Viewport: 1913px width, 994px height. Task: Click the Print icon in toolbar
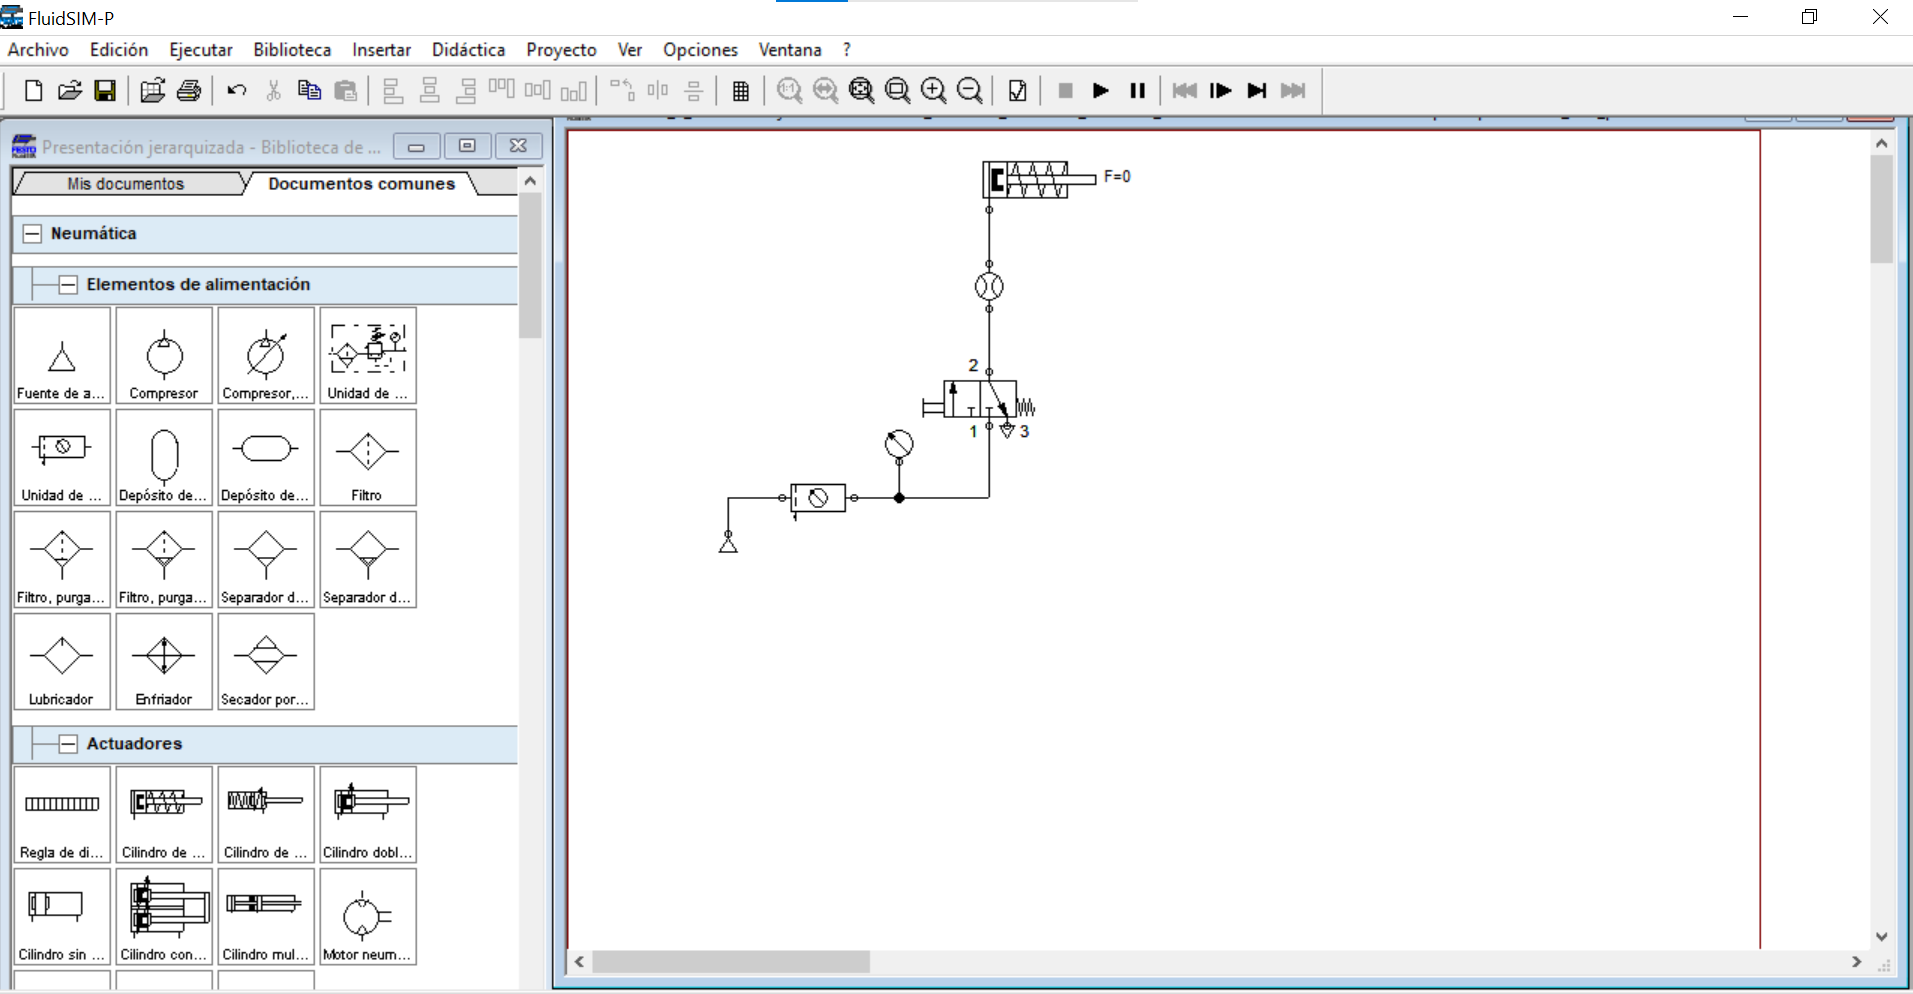click(x=189, y=91)
